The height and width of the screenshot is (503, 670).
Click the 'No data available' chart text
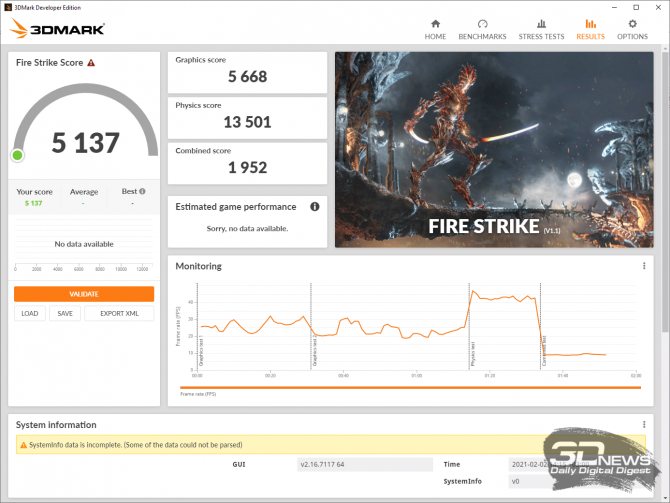[x=84, y=244]
